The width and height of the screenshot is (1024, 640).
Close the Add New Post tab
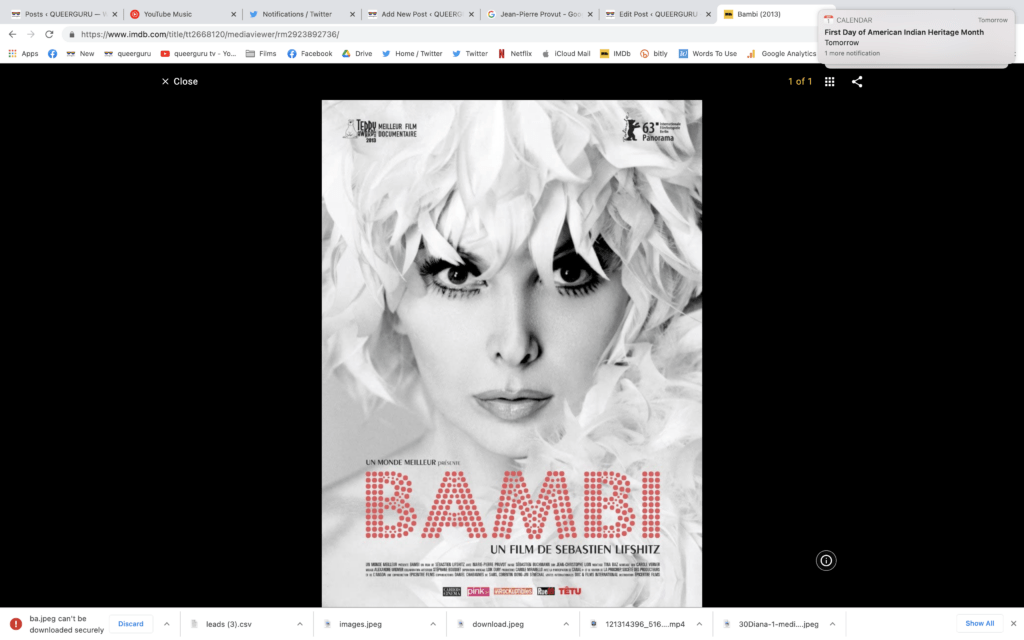472,14
